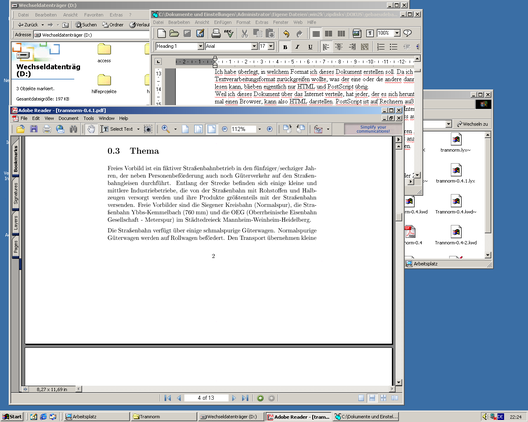Screen dimensions: 528x422
Task: Open the binoculars search in Adobe Reader
Action: (x=73, y=129)
